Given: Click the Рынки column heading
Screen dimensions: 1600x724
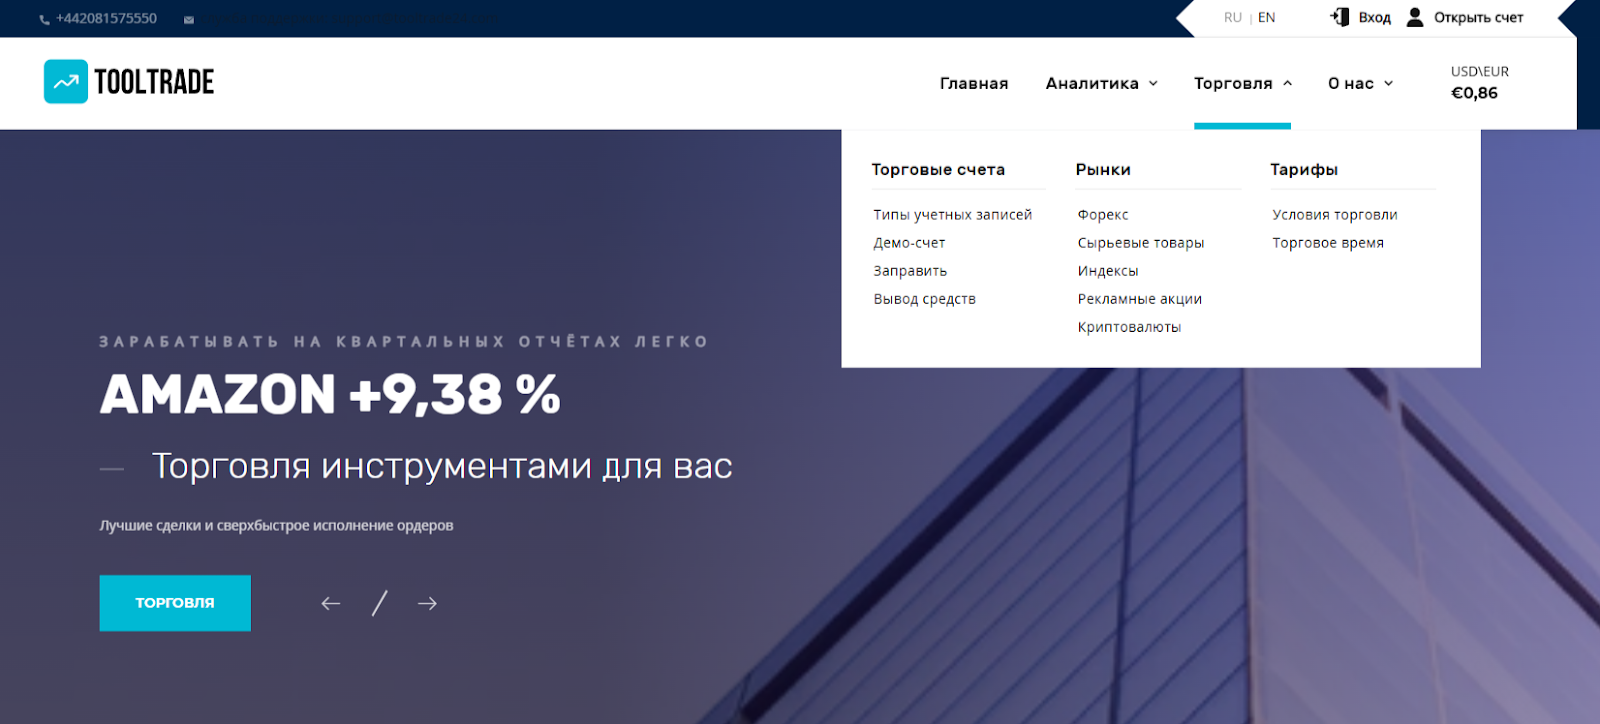Looking at the screenshot, I should [x=1103, y=170].
